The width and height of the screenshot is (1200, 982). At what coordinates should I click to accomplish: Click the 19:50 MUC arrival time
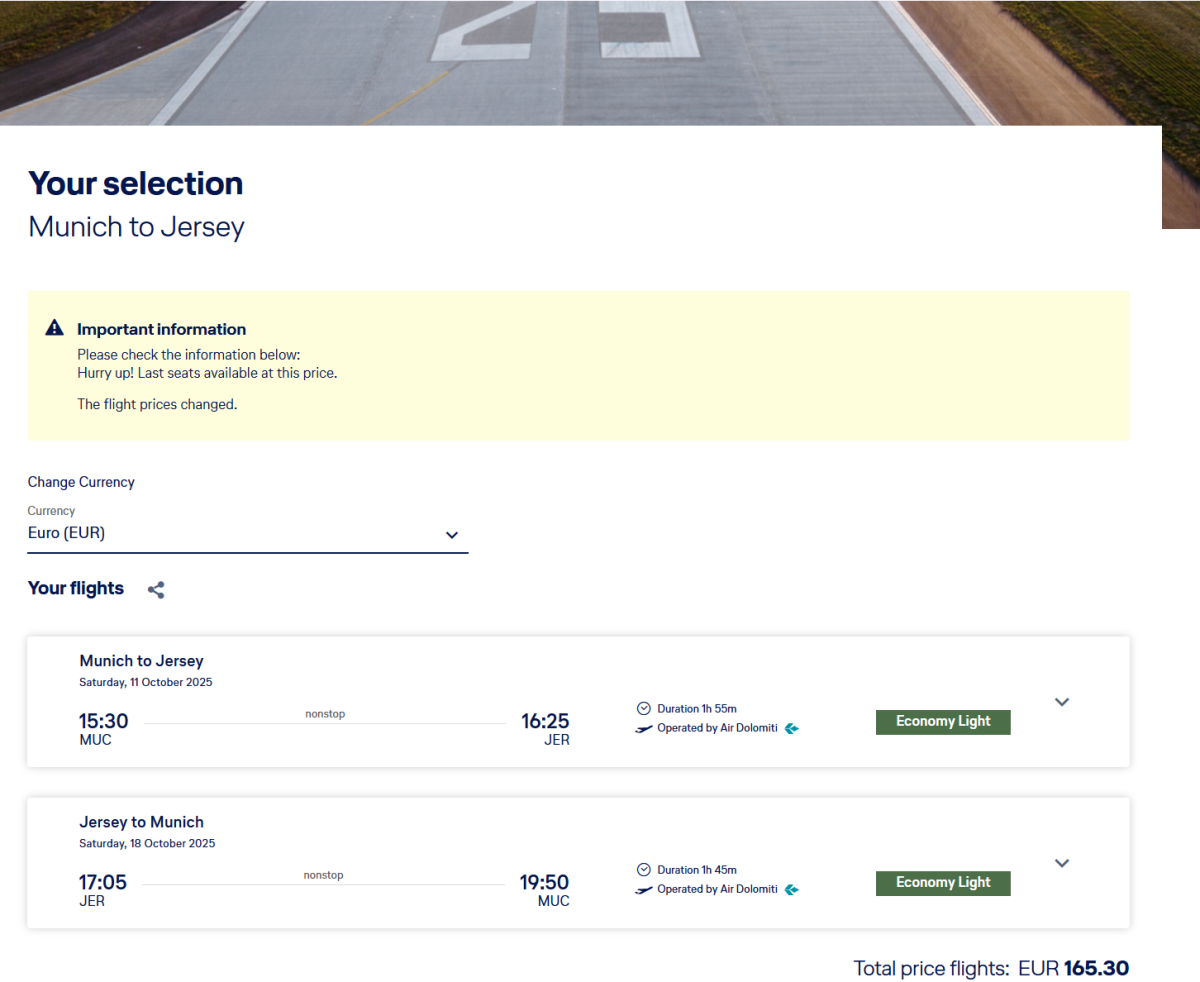coord(544,883)
